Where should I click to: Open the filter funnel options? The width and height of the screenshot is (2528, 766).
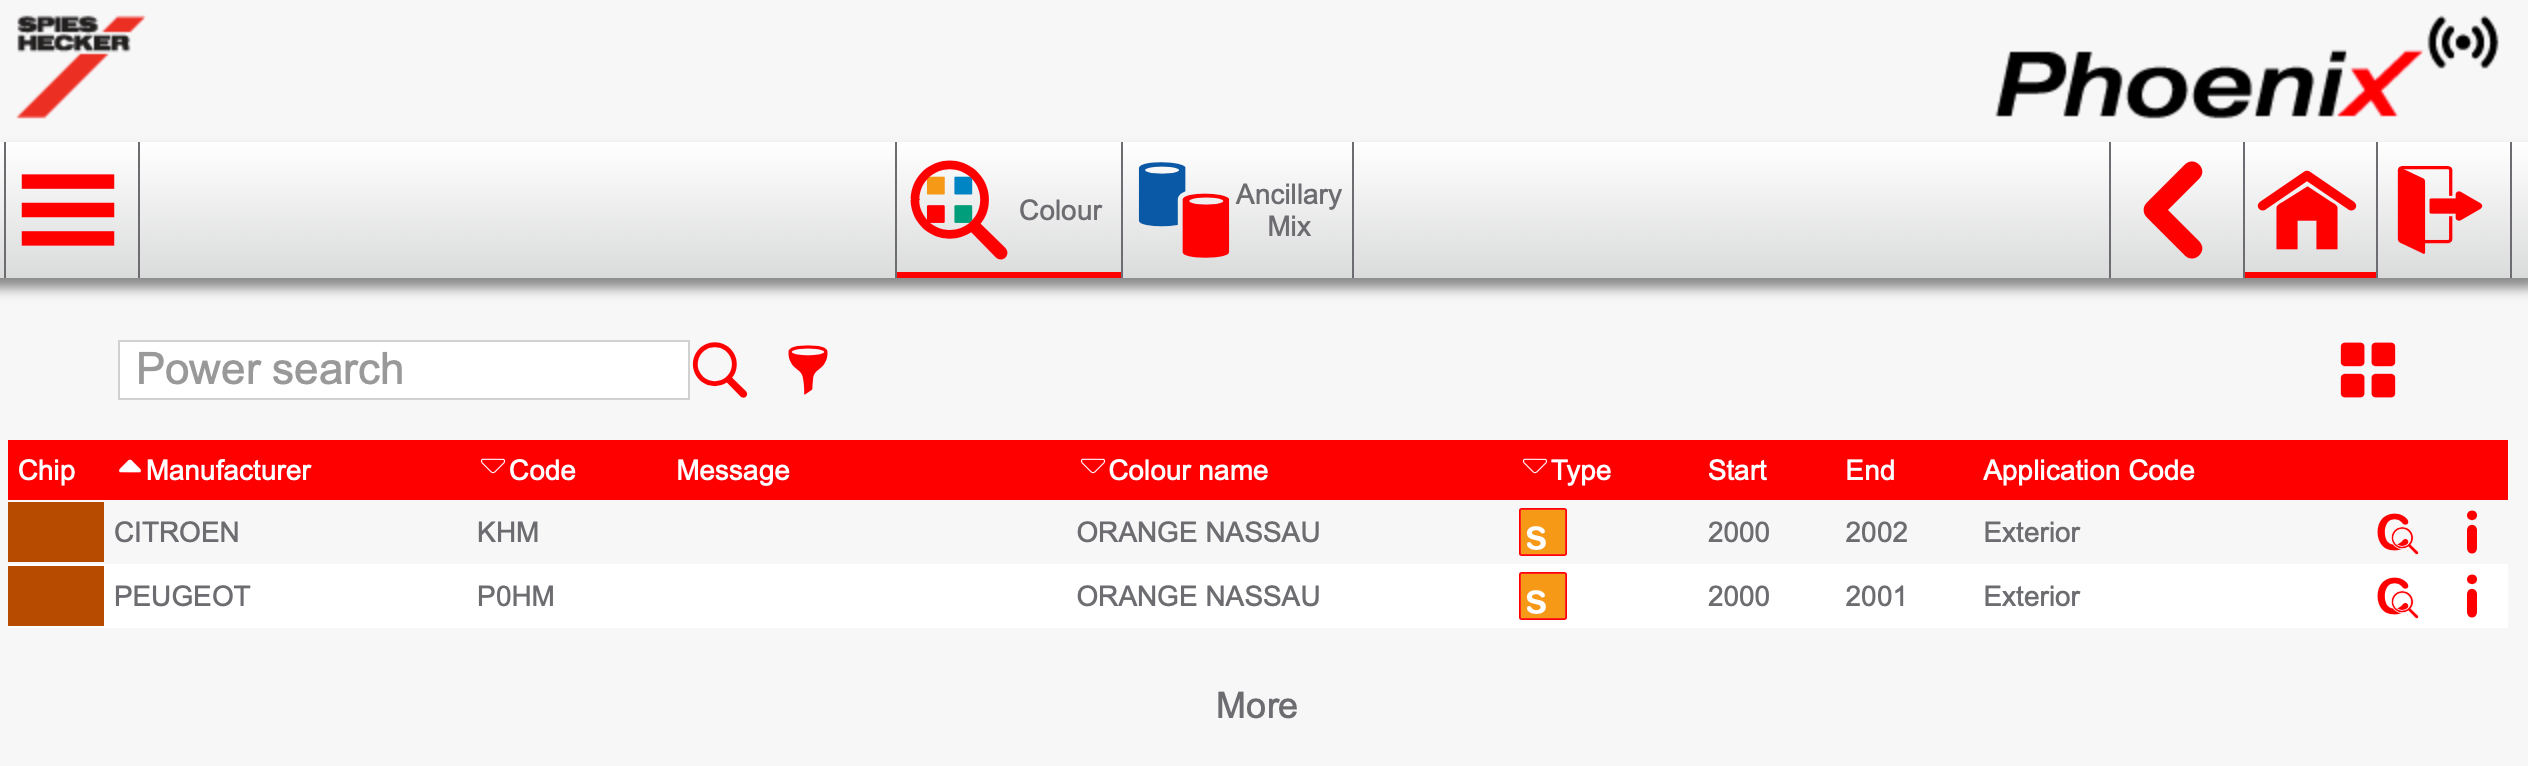[x=807, y=370]
